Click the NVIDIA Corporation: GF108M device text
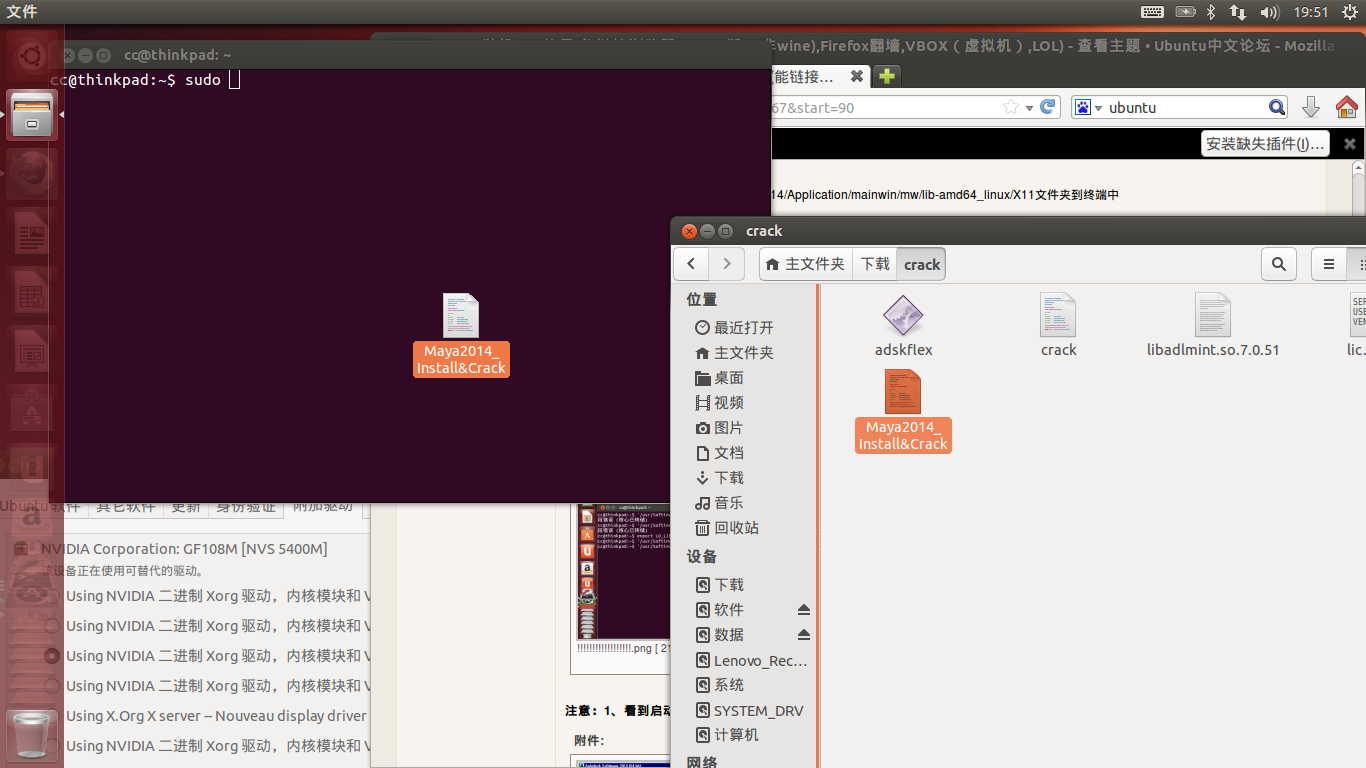Screen dimensions: 1366x768 184,548
